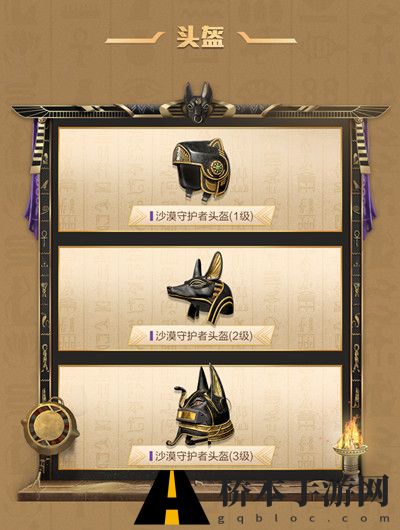Click the burning flame brazier
This screenshot has height=530, width=400.
click(x=350, y=444)
